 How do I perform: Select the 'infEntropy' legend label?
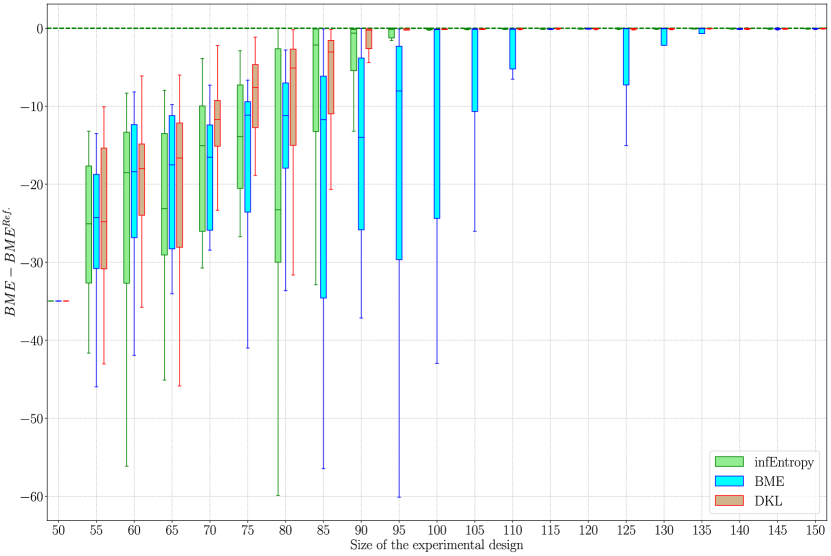coord(784,462)
